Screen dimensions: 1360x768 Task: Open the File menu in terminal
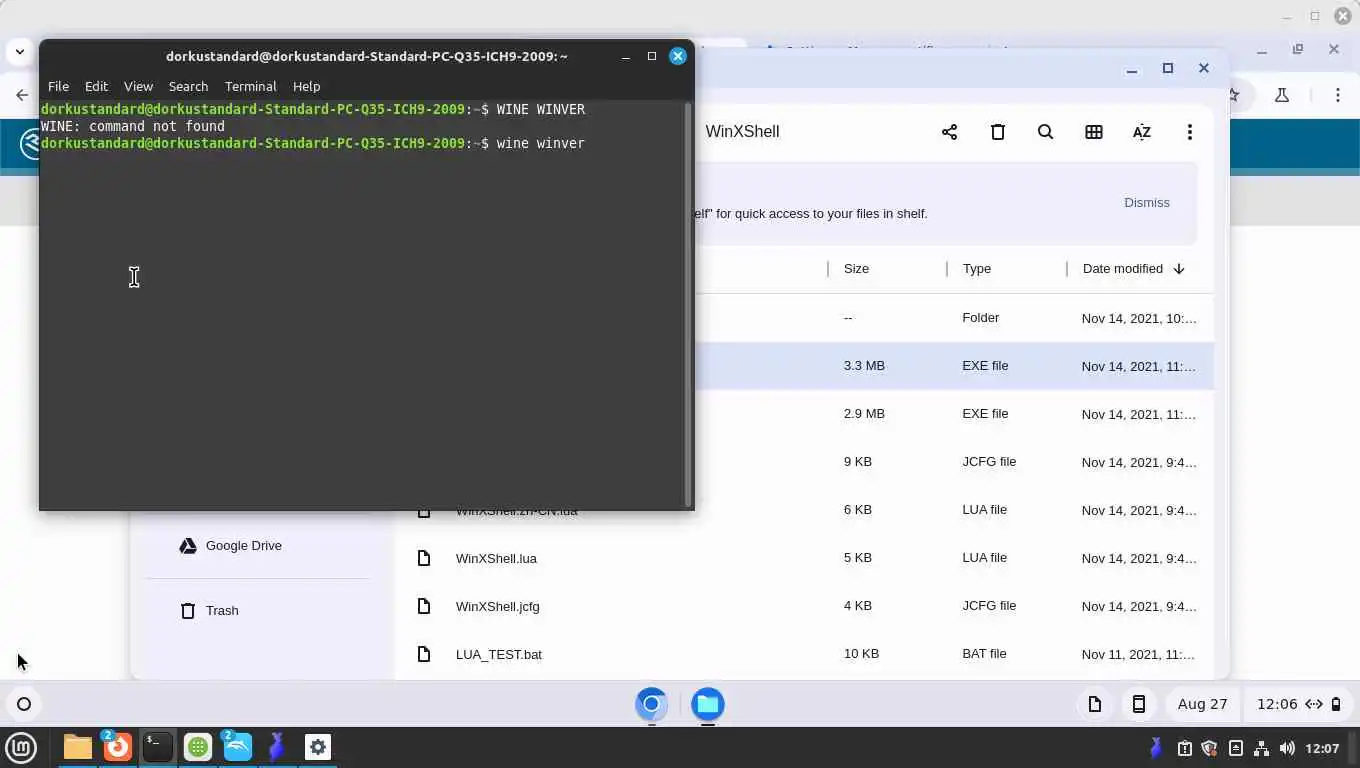tap(58, 86)
